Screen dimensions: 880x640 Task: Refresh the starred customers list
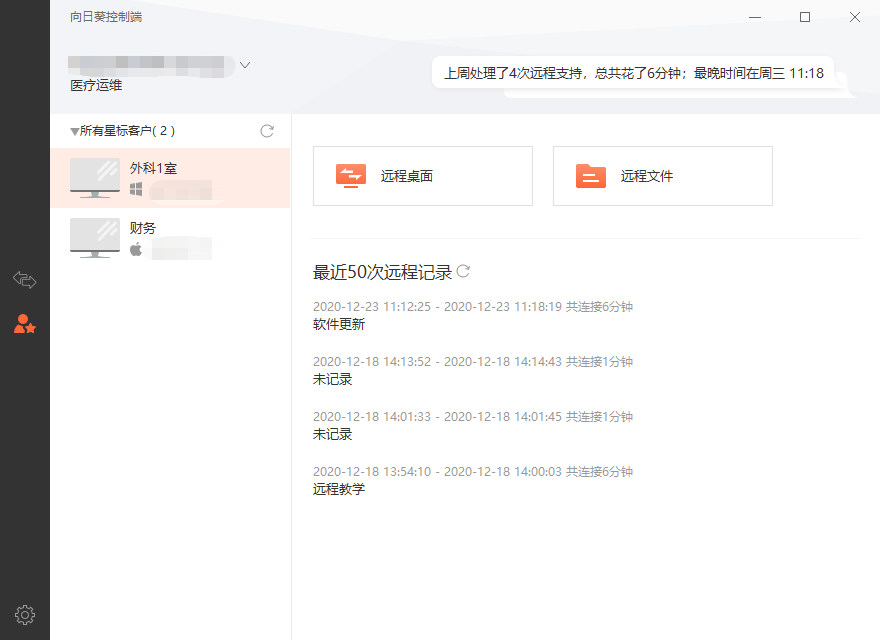267,131
